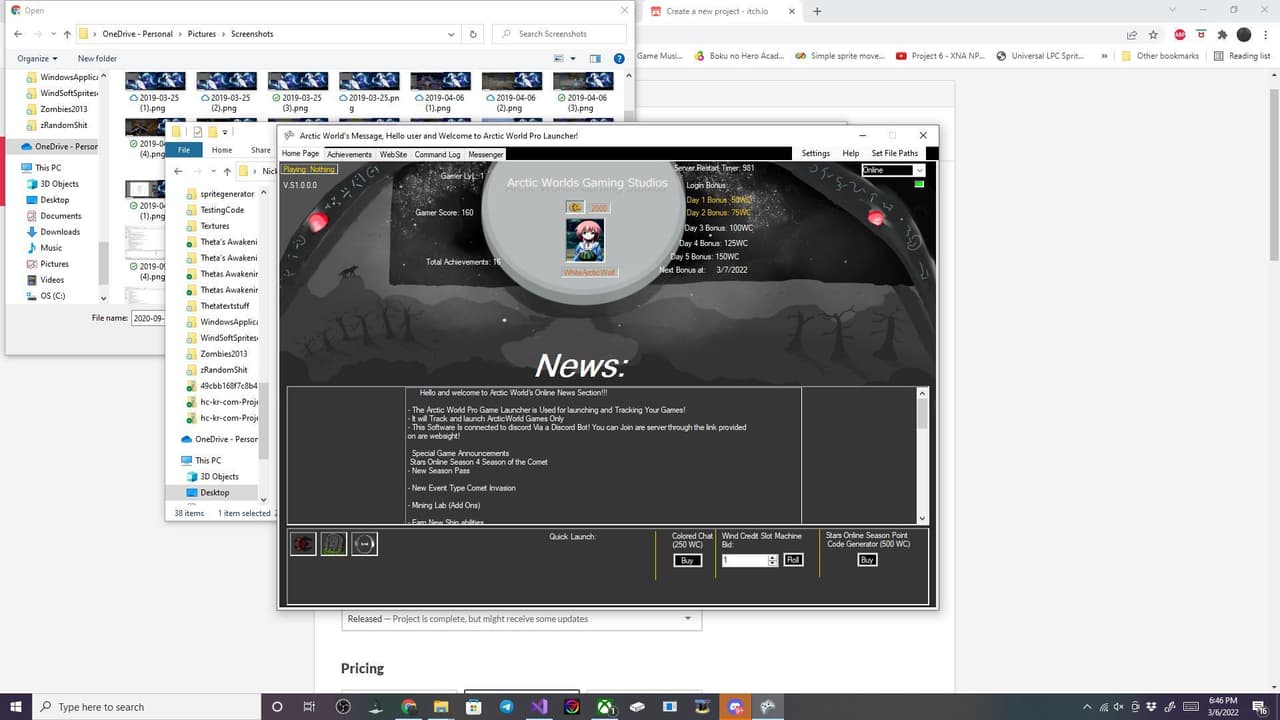
Task: Open the new Chrome tab button
Action: pyautogui.click(x=817, y=11)
